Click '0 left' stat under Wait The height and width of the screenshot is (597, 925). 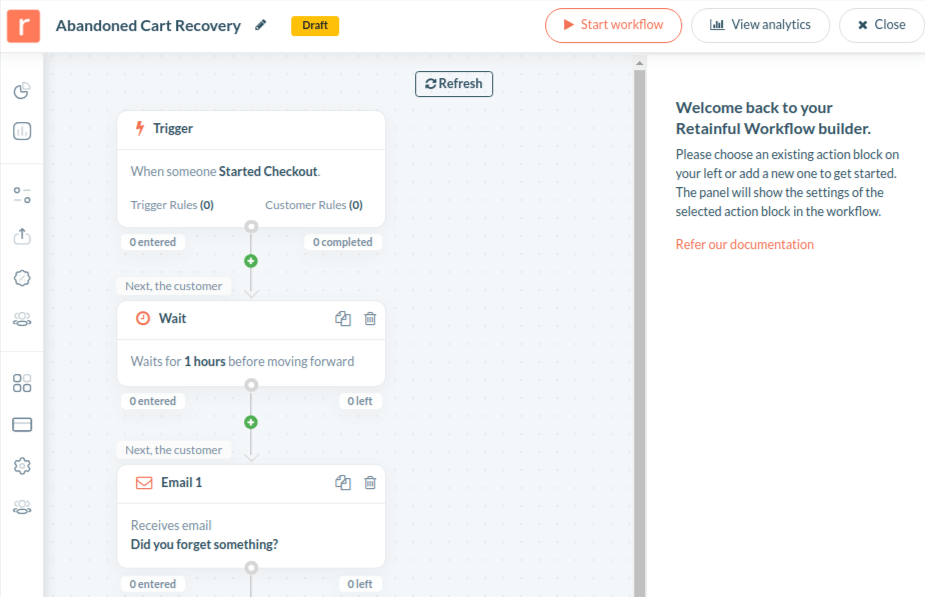click(360, 401)
